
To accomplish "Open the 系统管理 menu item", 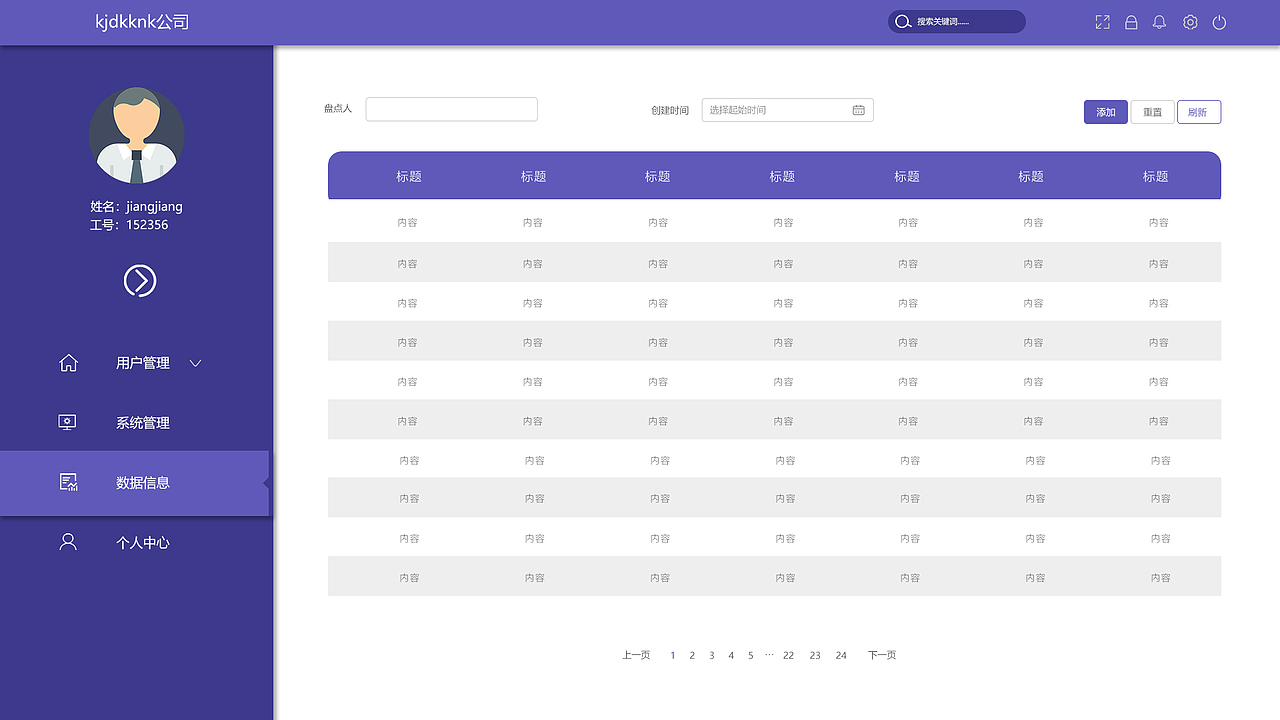I will pyautogui.click(x=143, y=423).
